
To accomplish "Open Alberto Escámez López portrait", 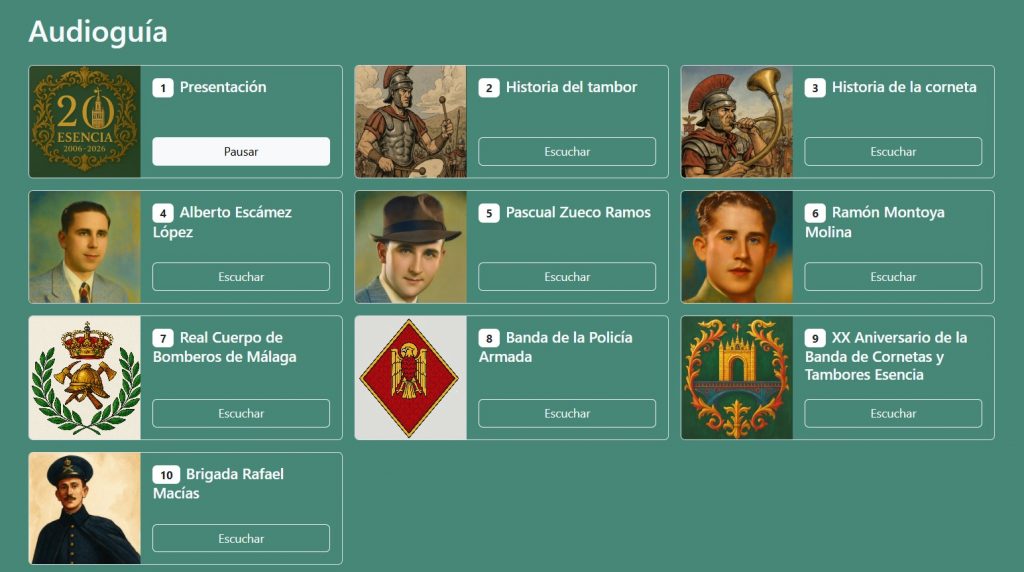I will tap(85, 247).
